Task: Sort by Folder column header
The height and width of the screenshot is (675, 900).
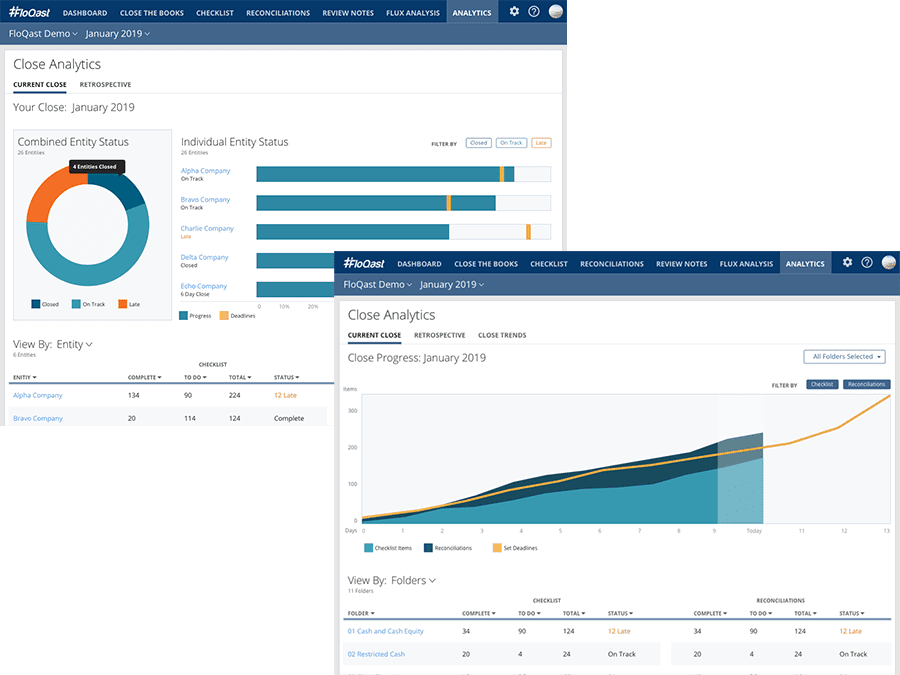Action: [x=361, y=613]
